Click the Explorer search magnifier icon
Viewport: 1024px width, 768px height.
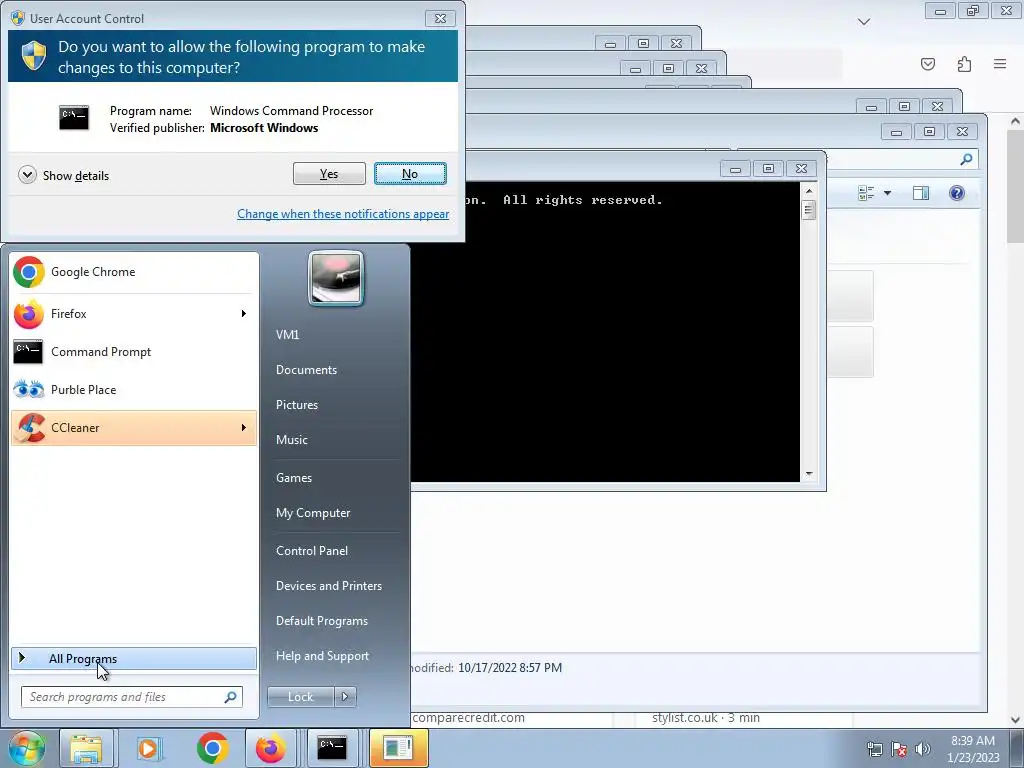[x=967, y=159]
